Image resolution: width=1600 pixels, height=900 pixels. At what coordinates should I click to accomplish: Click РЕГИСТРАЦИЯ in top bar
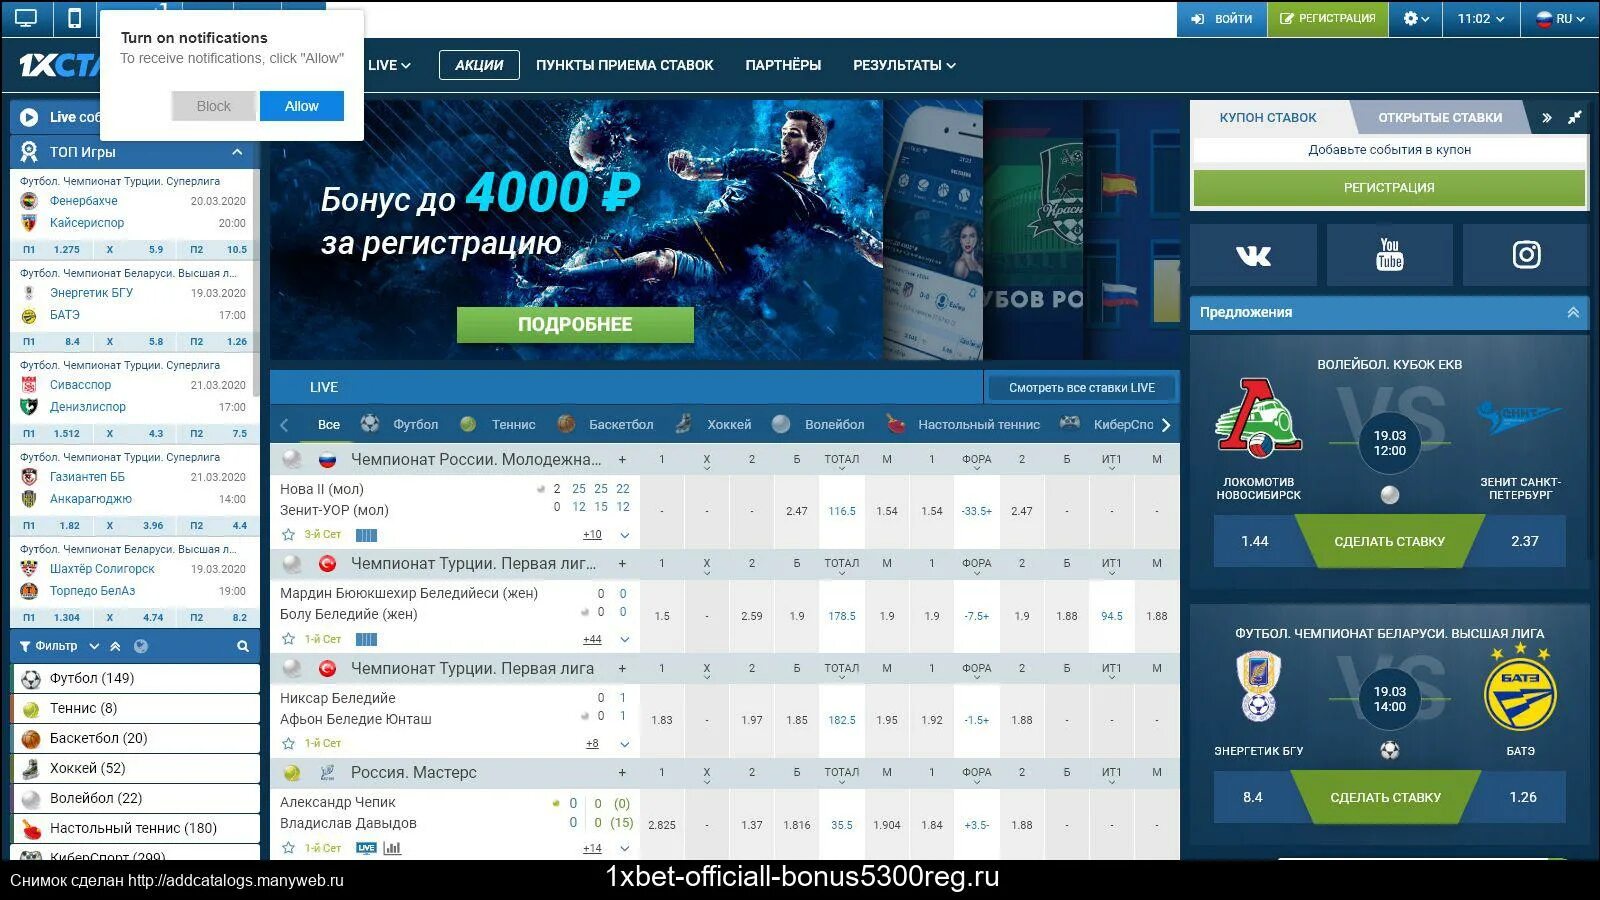1328,19
